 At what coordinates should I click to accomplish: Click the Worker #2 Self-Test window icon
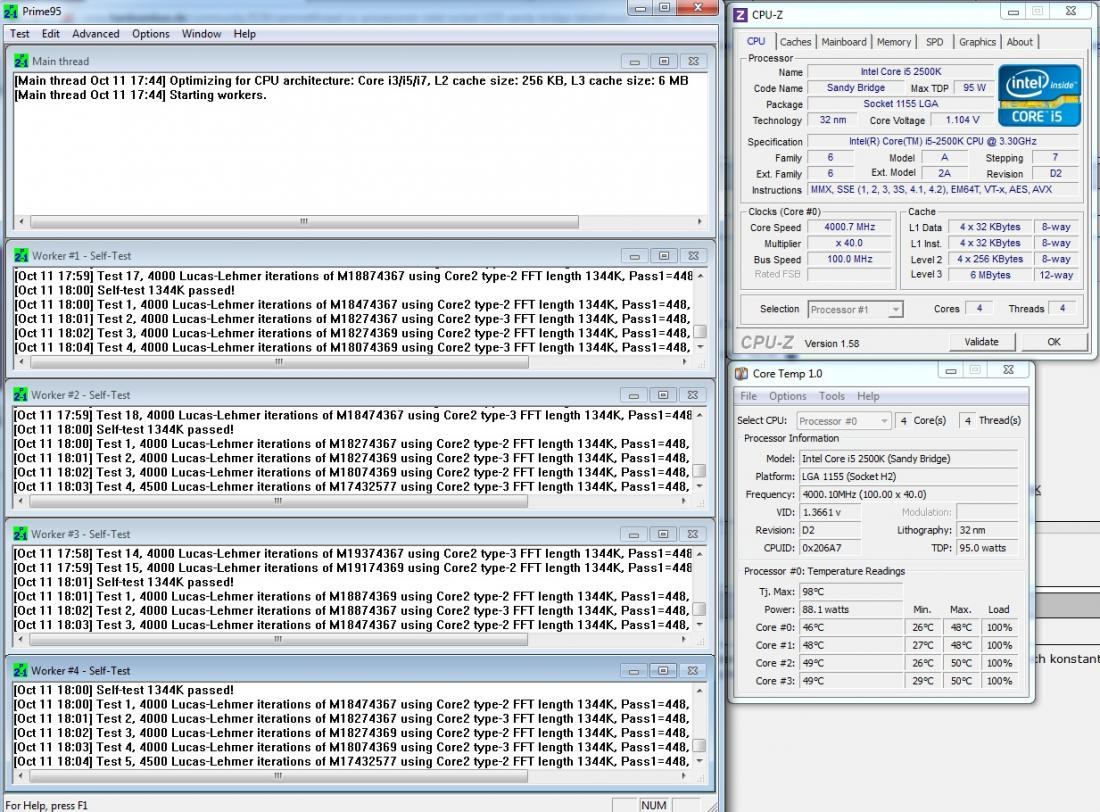click(21, 394)
